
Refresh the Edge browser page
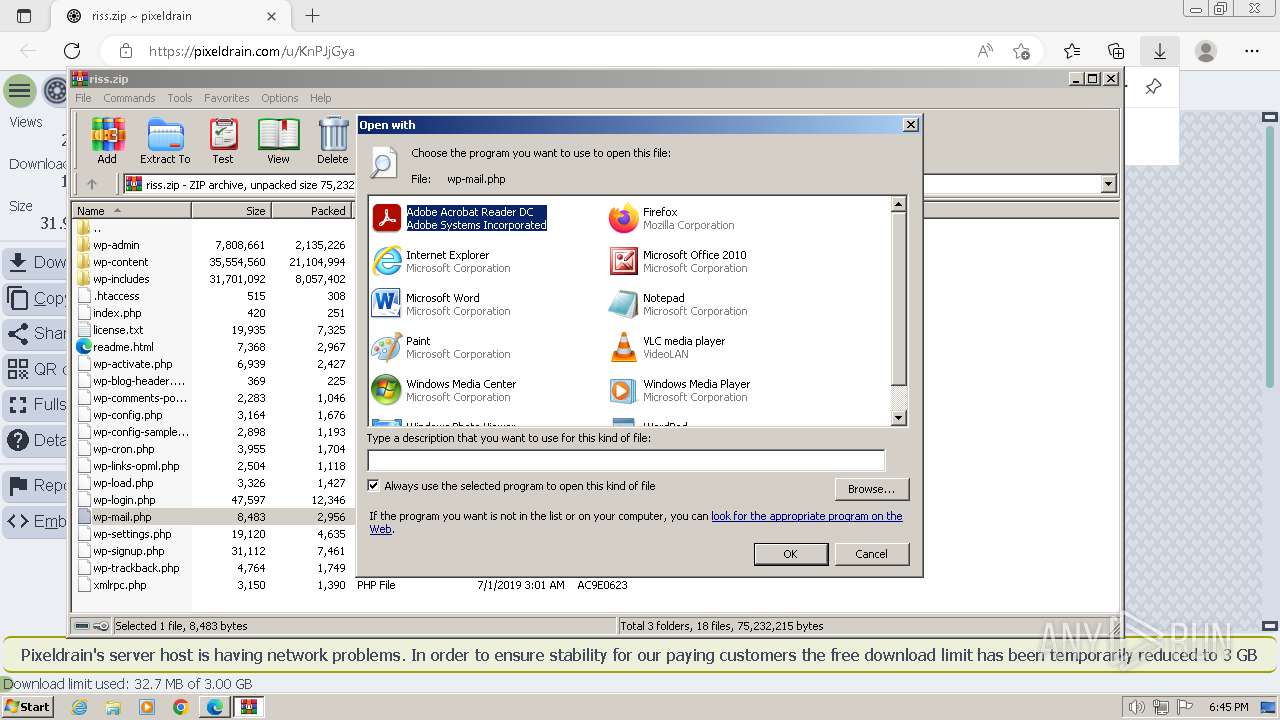(72, 51)
